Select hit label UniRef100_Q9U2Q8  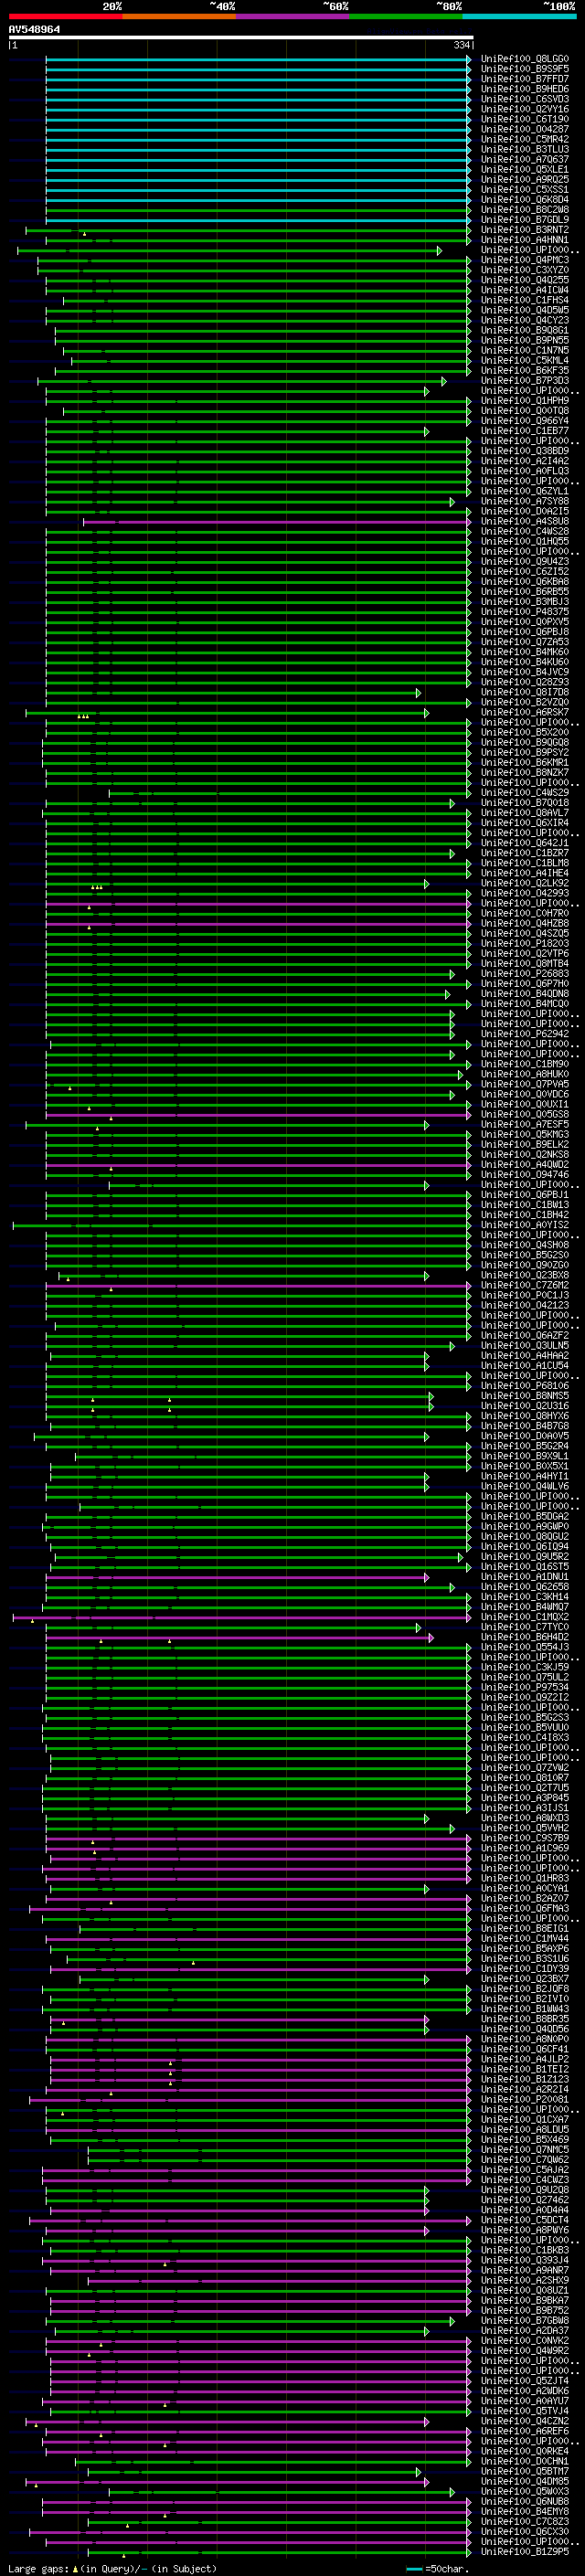(x=525, y=2189)
